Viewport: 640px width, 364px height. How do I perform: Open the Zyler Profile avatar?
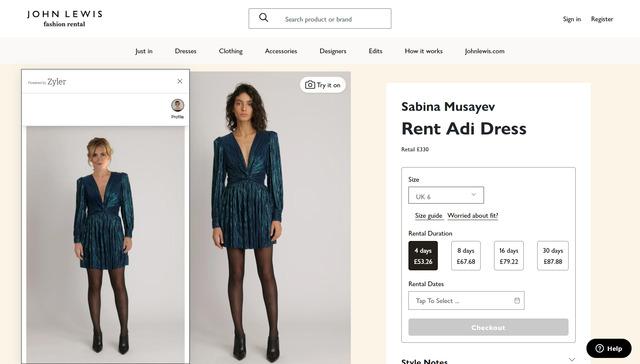[x=177, y=105]
